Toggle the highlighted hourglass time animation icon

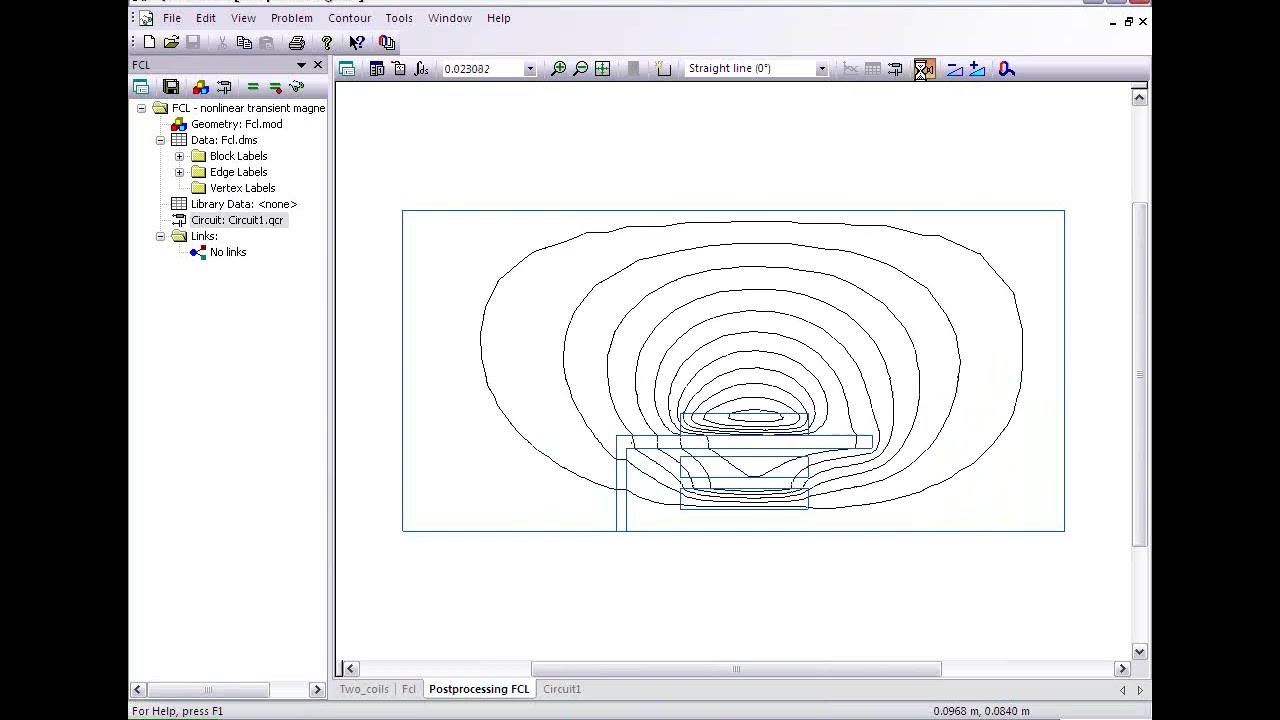point(924,68)
